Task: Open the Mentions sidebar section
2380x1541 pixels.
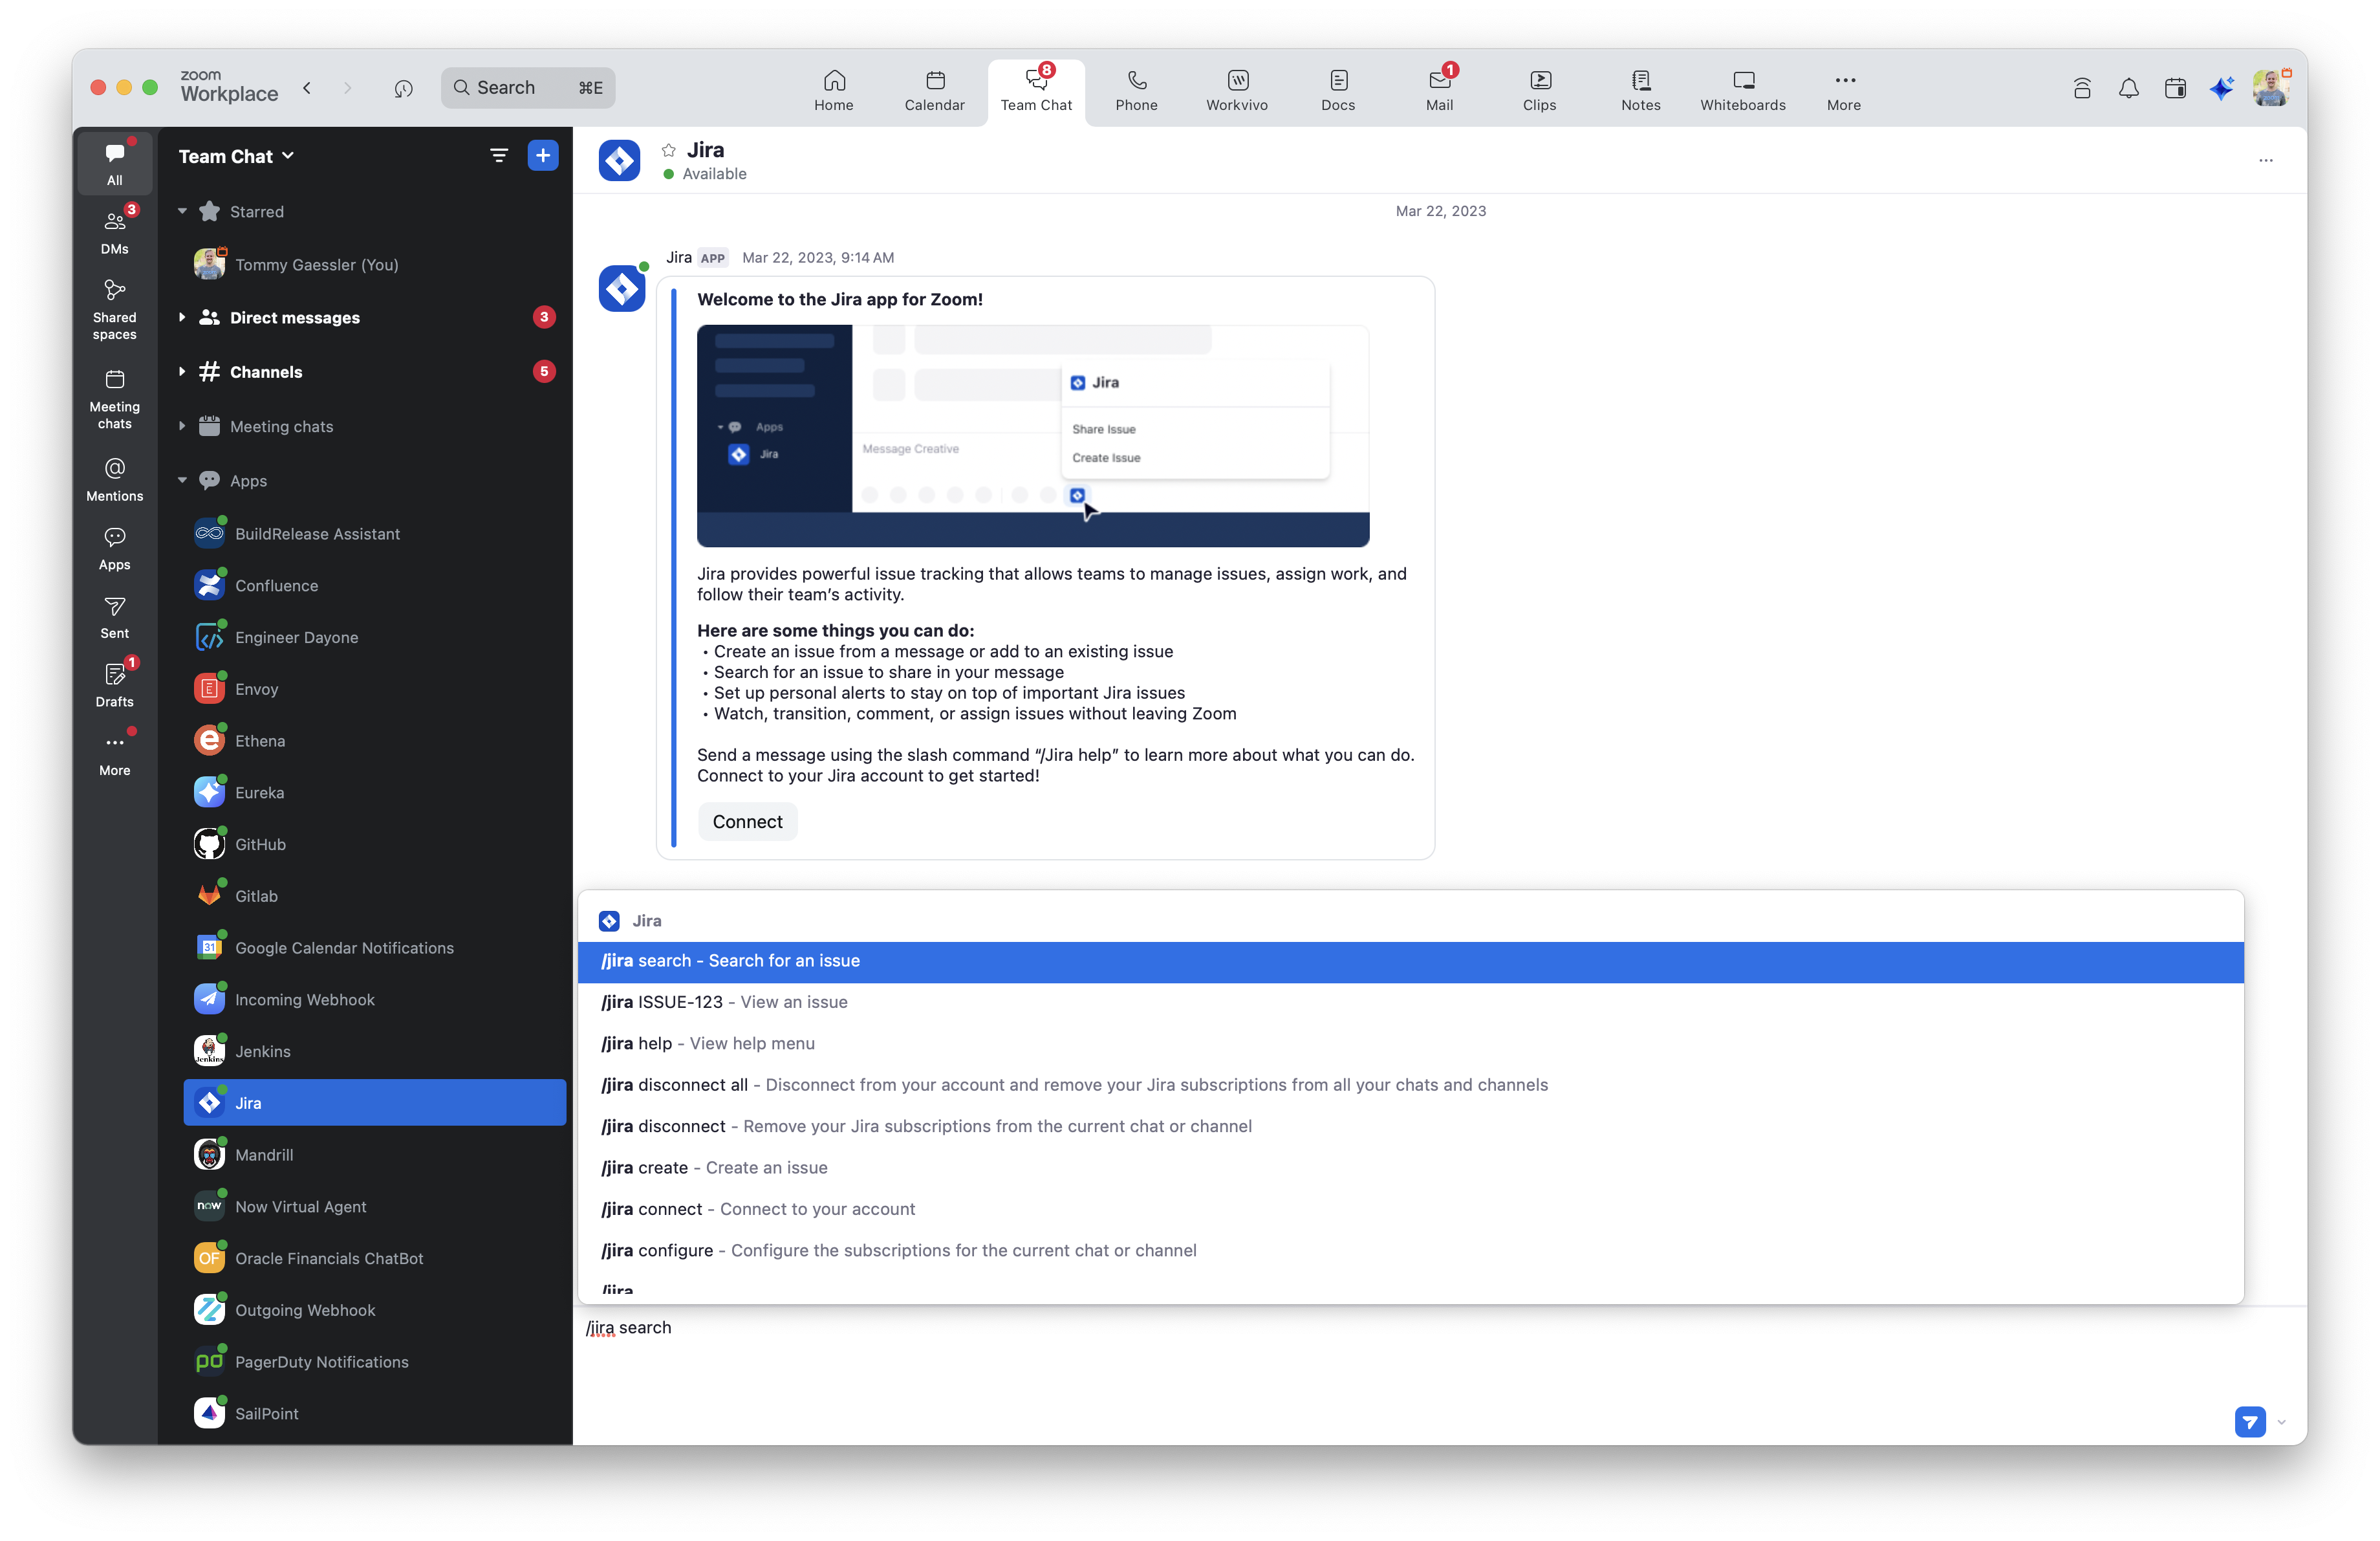Action: click(x=115, y=479)
